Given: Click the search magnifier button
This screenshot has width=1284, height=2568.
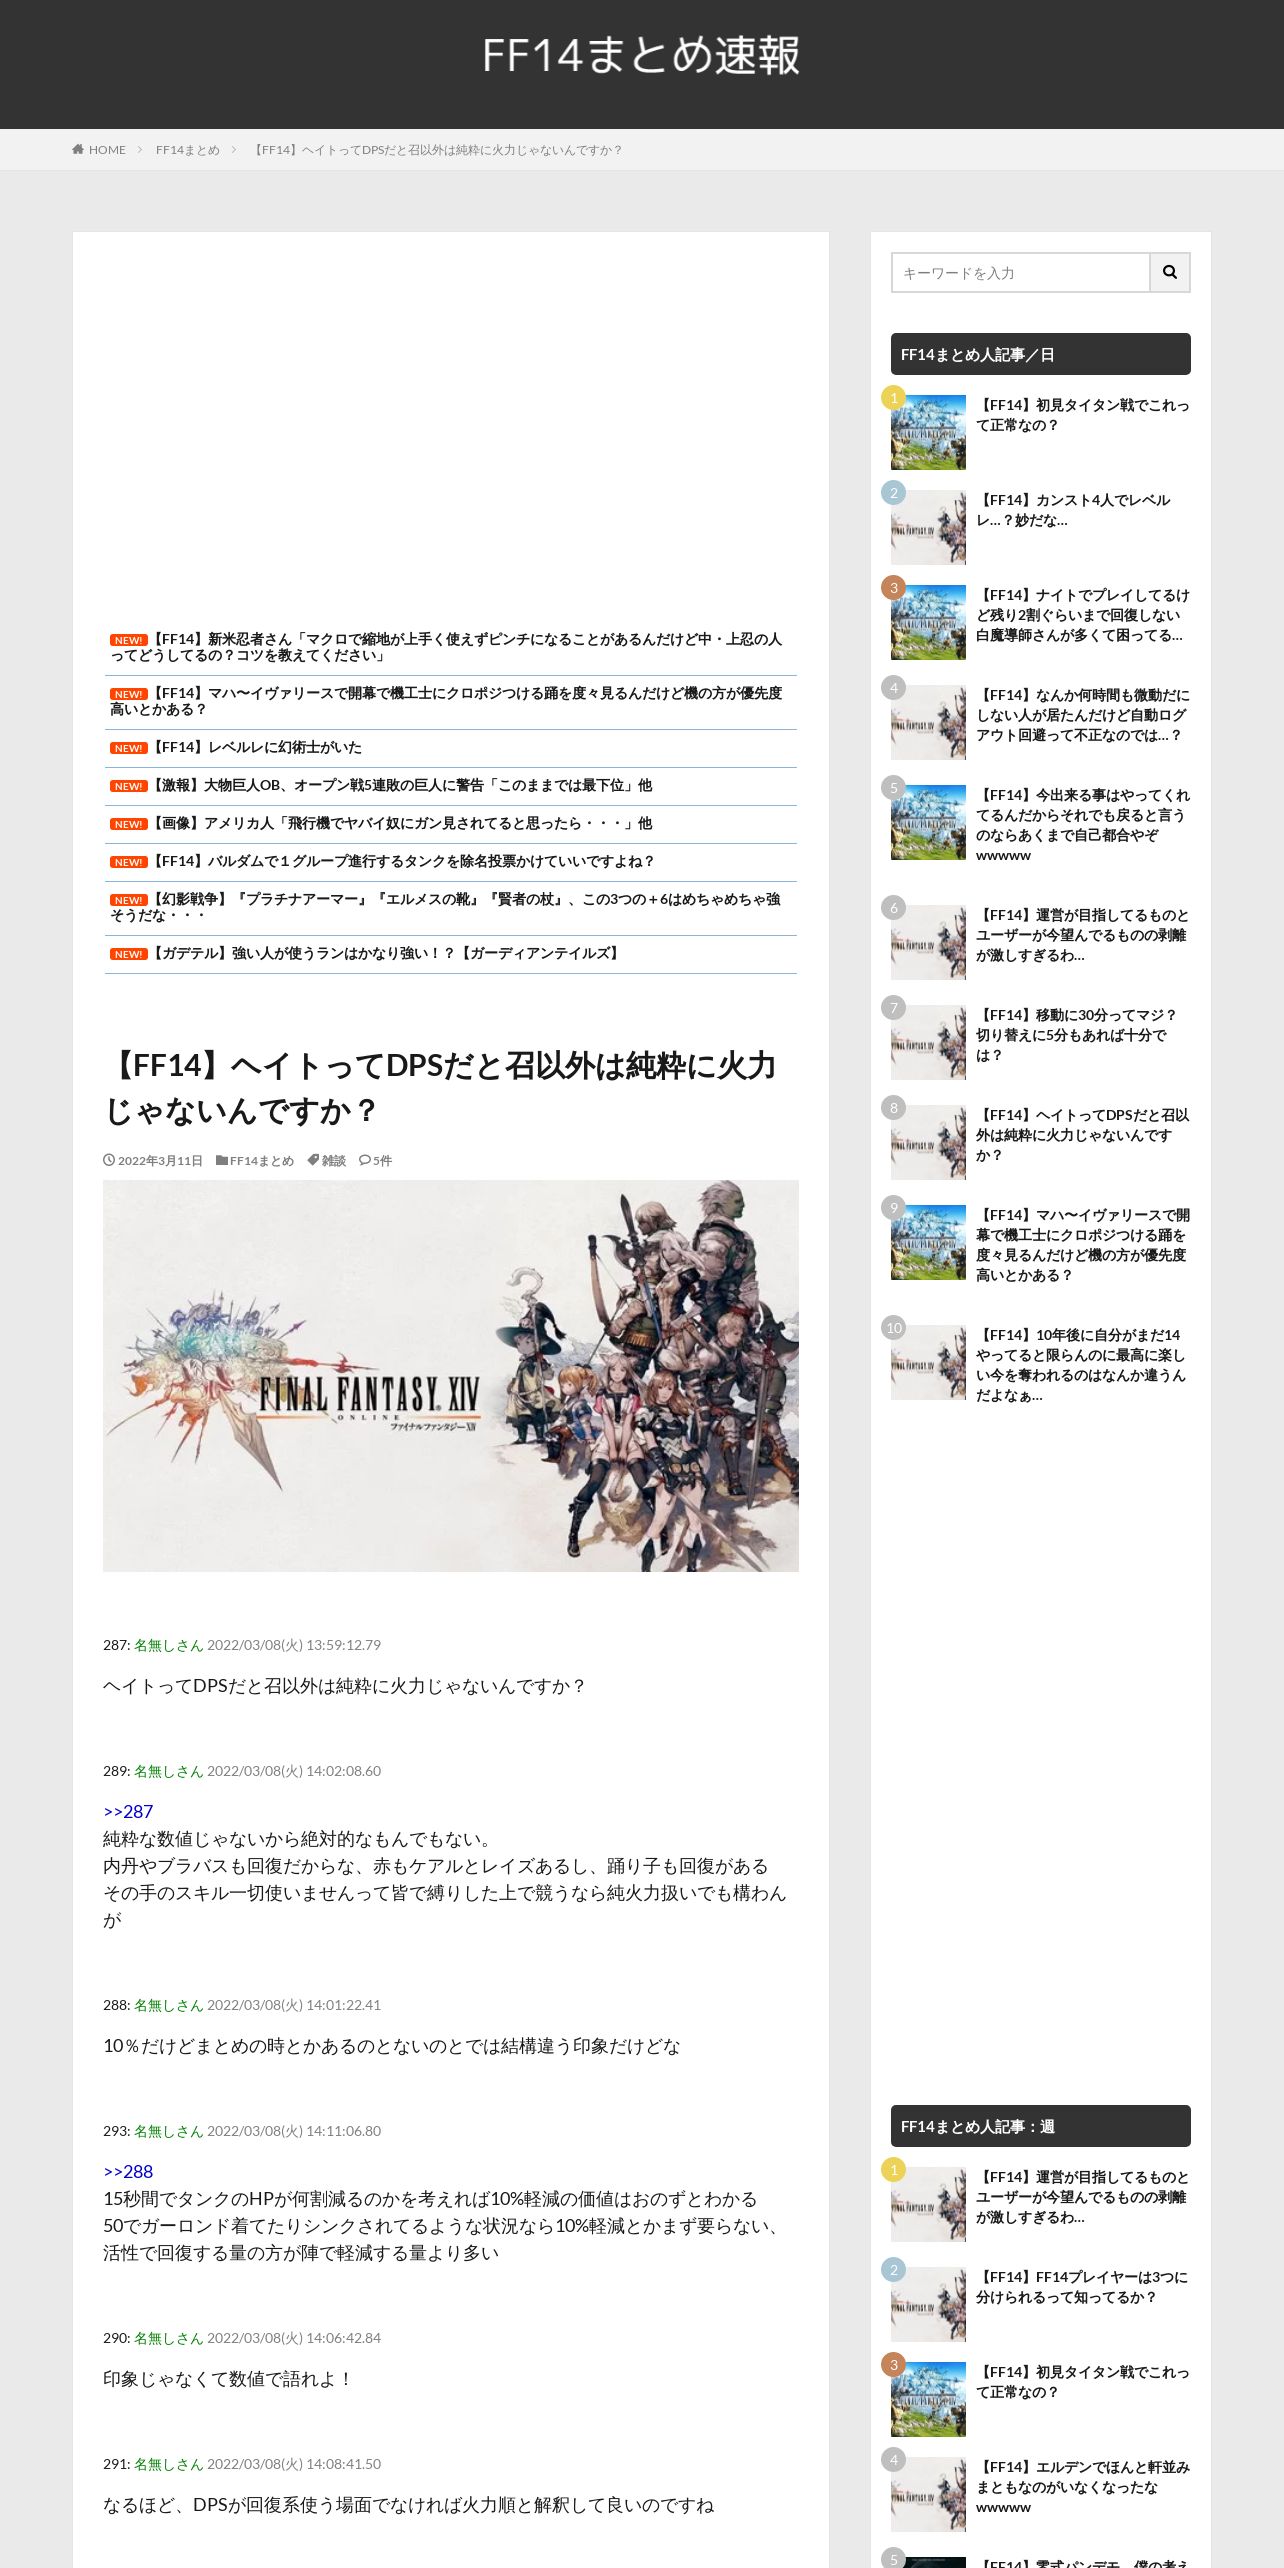Looking at the screenshot, I should 1170,272.
